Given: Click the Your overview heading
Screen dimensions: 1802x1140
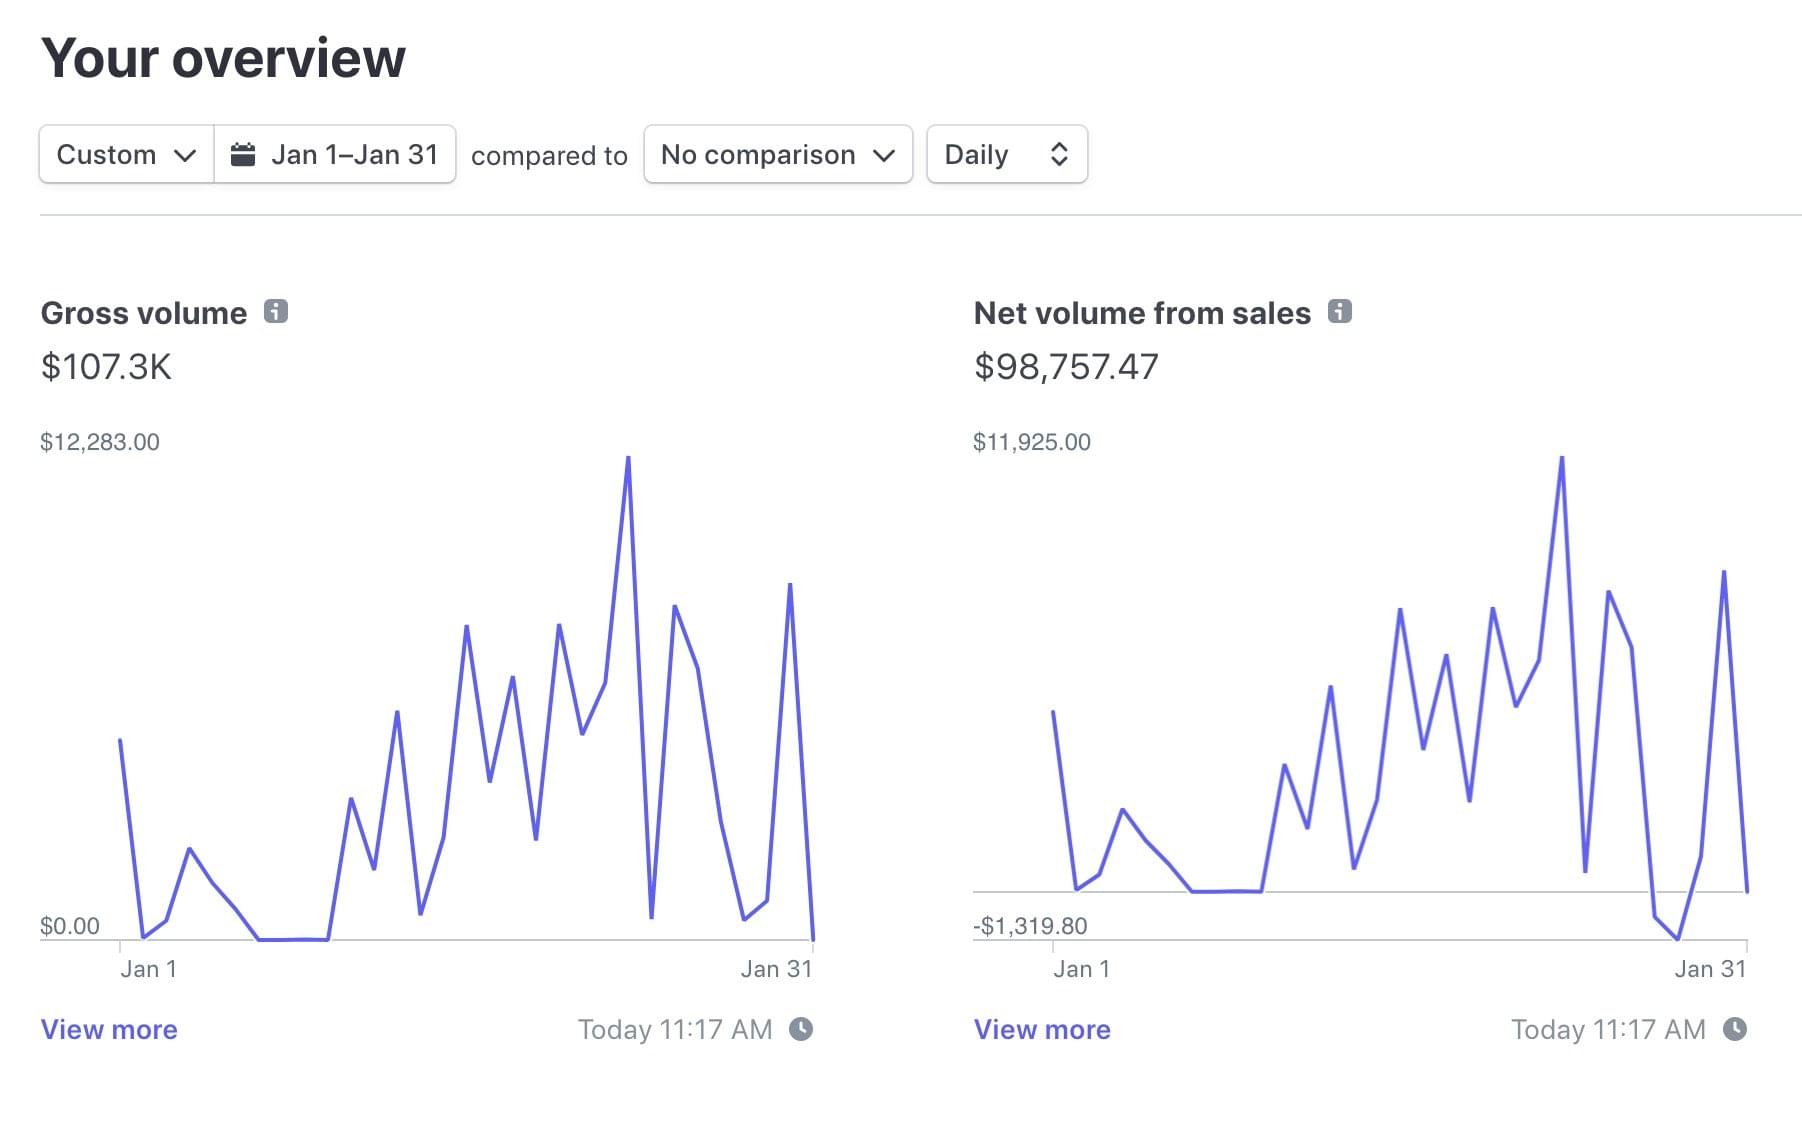Looking at the screenshot, I should pos(223,58).
